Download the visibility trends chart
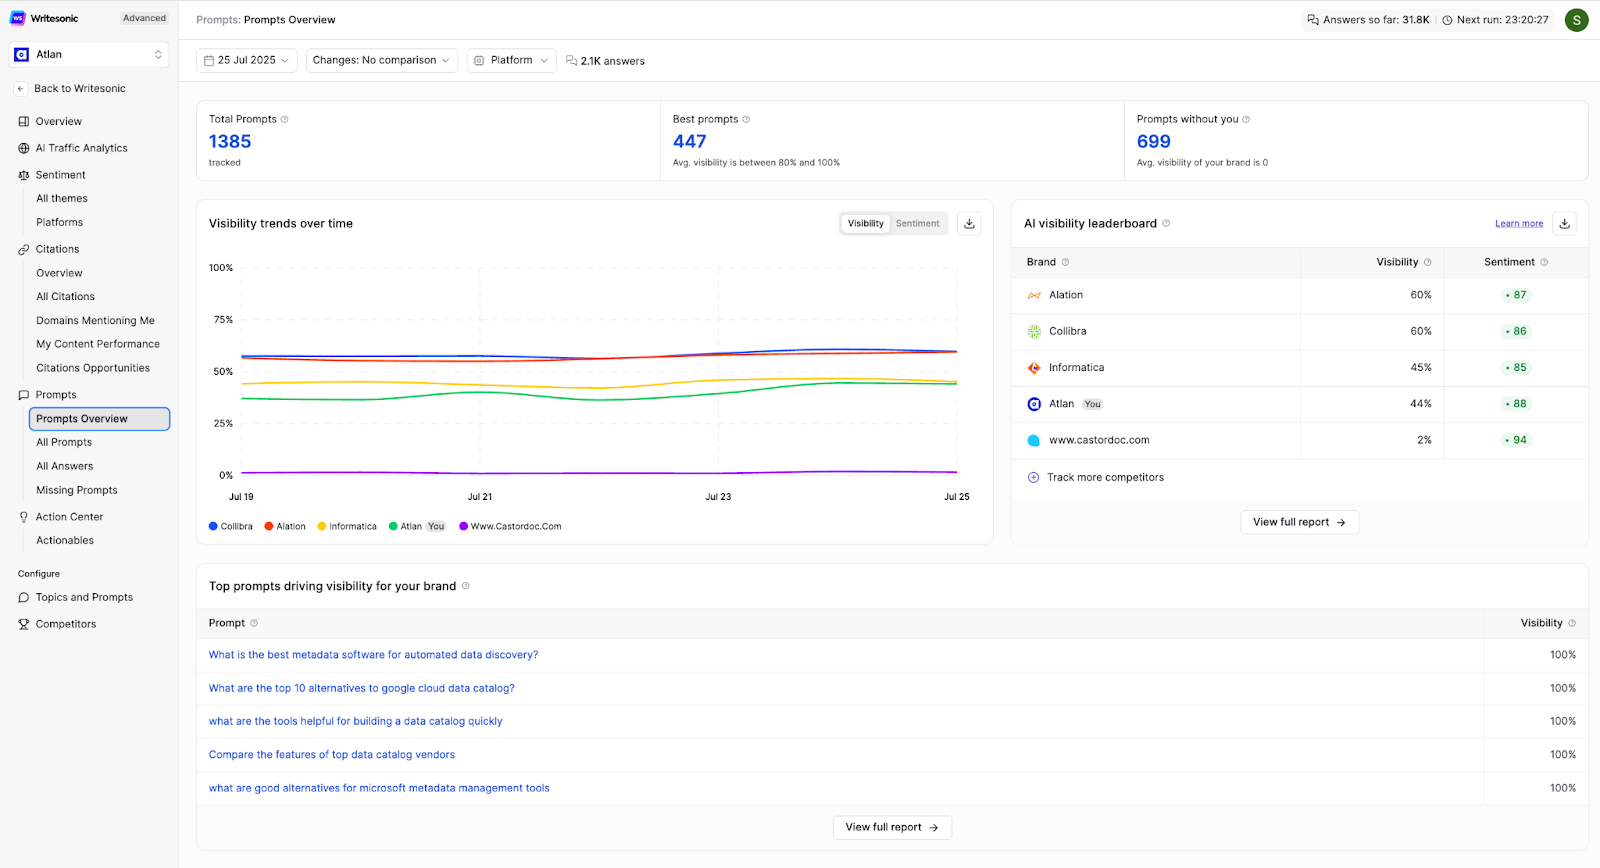This screenshot has width=1600, height=868. (969, 224)
